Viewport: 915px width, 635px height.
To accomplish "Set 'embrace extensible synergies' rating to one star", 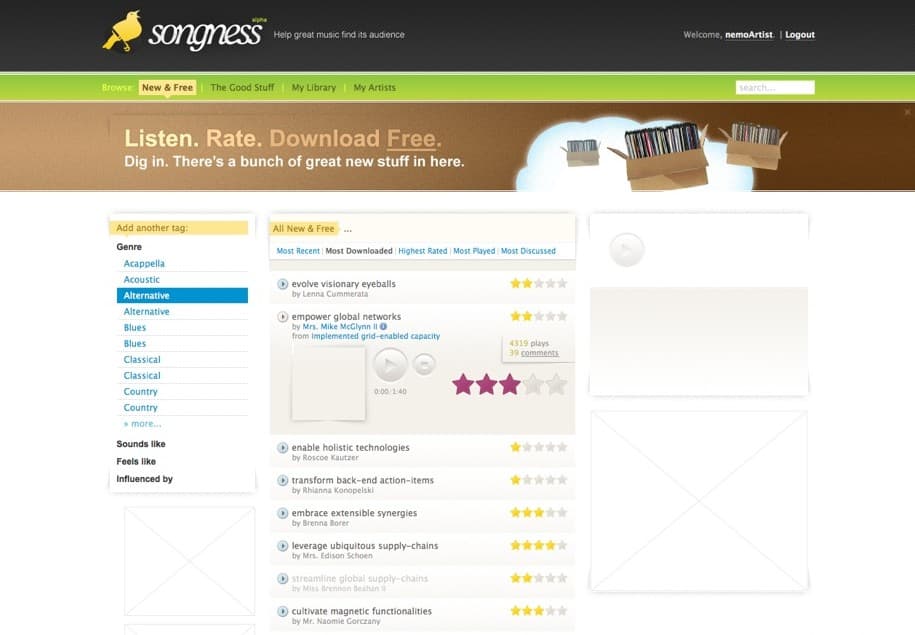I will click(x=515, y=513).
